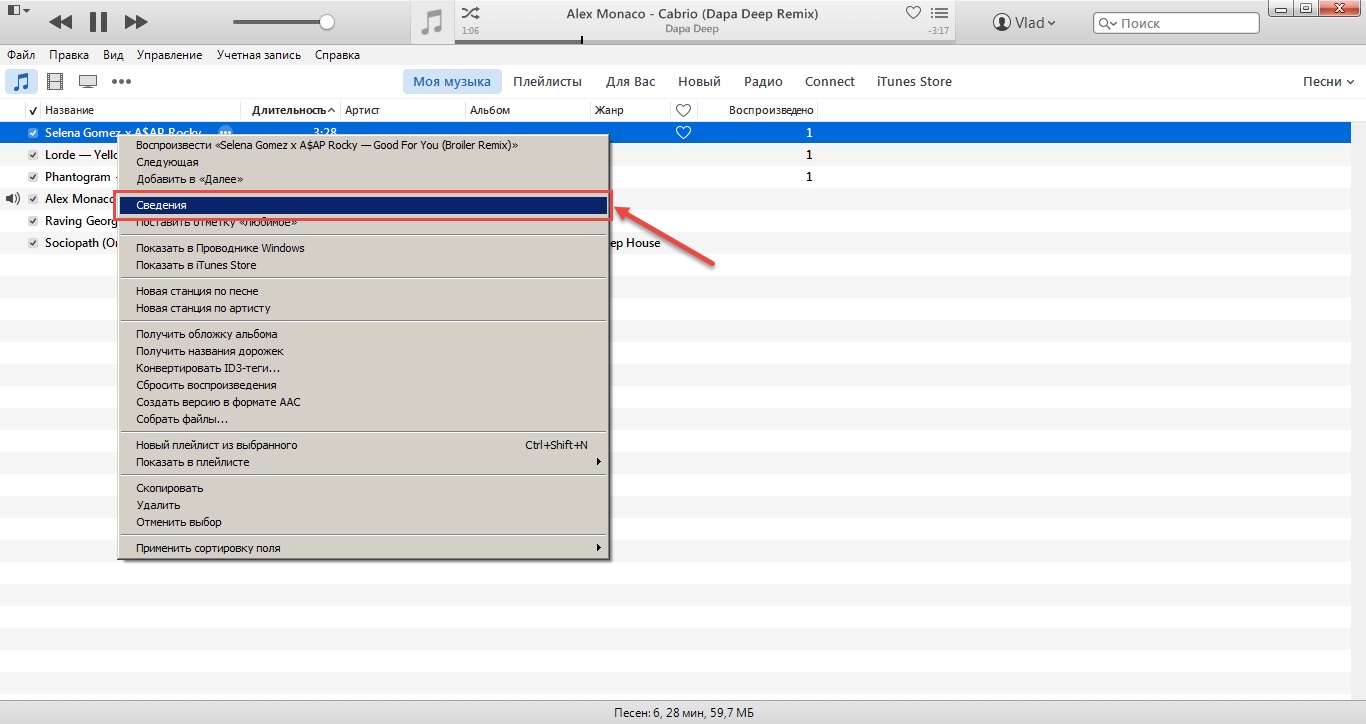This screenshot has width=1366, height=724.
Task: Click the previous track rewind button
Action: (x=60, y=21)
